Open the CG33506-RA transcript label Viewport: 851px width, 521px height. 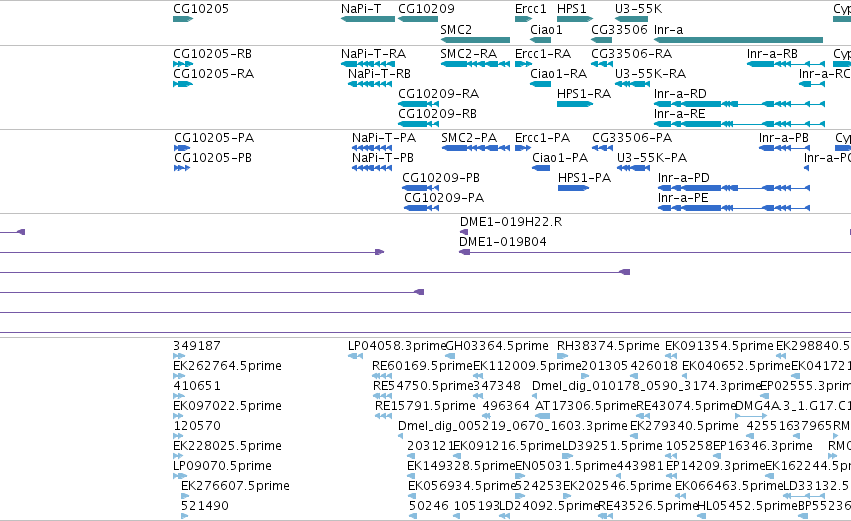point(632,54)
